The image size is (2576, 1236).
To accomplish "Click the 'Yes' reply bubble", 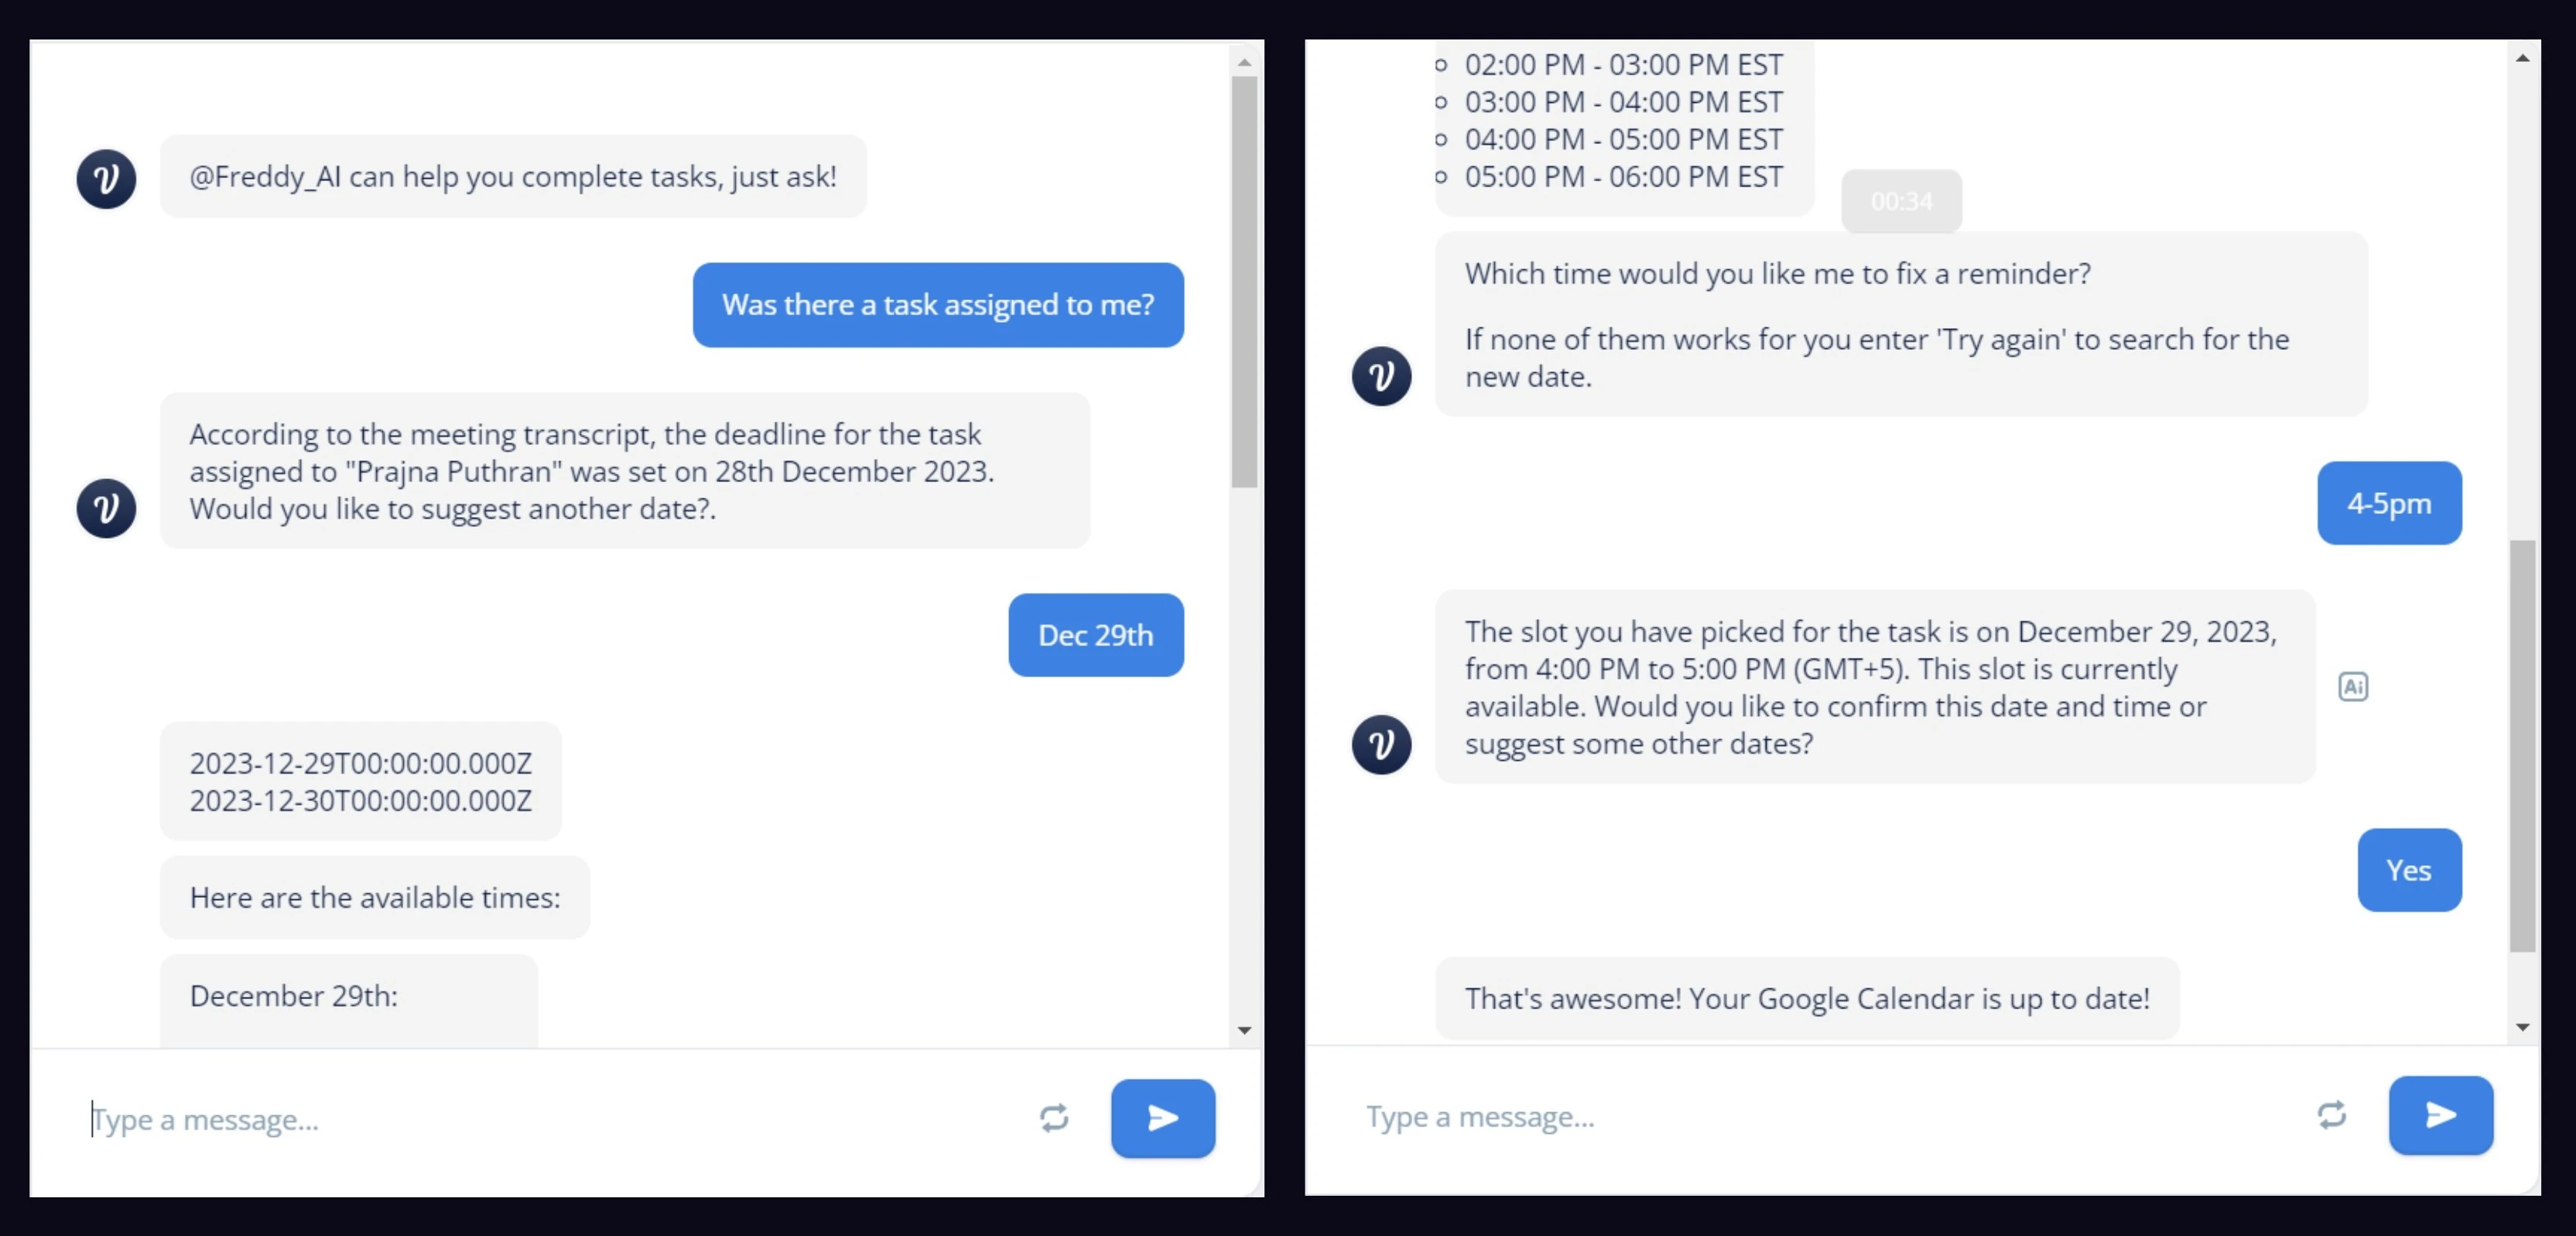I will tap(2409, 870).
